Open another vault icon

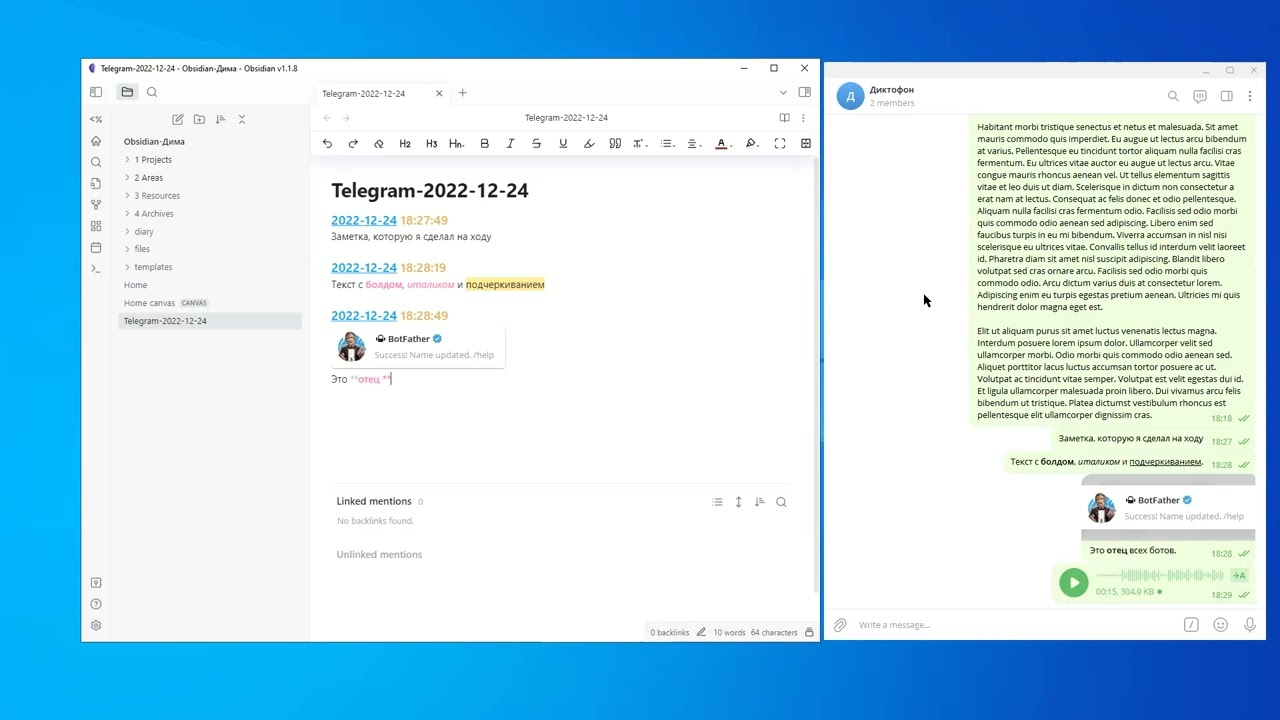point(96,582)
